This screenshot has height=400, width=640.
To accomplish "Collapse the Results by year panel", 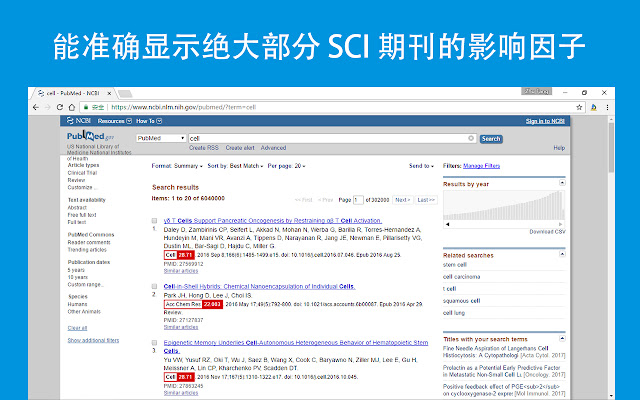I will (x=562, y=182).
